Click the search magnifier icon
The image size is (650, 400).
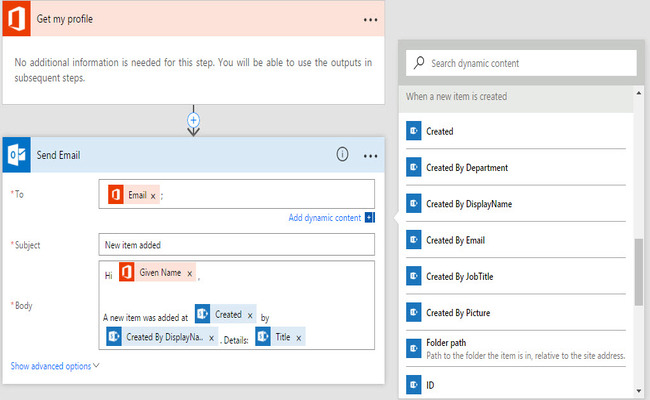[x=418, y=63]
